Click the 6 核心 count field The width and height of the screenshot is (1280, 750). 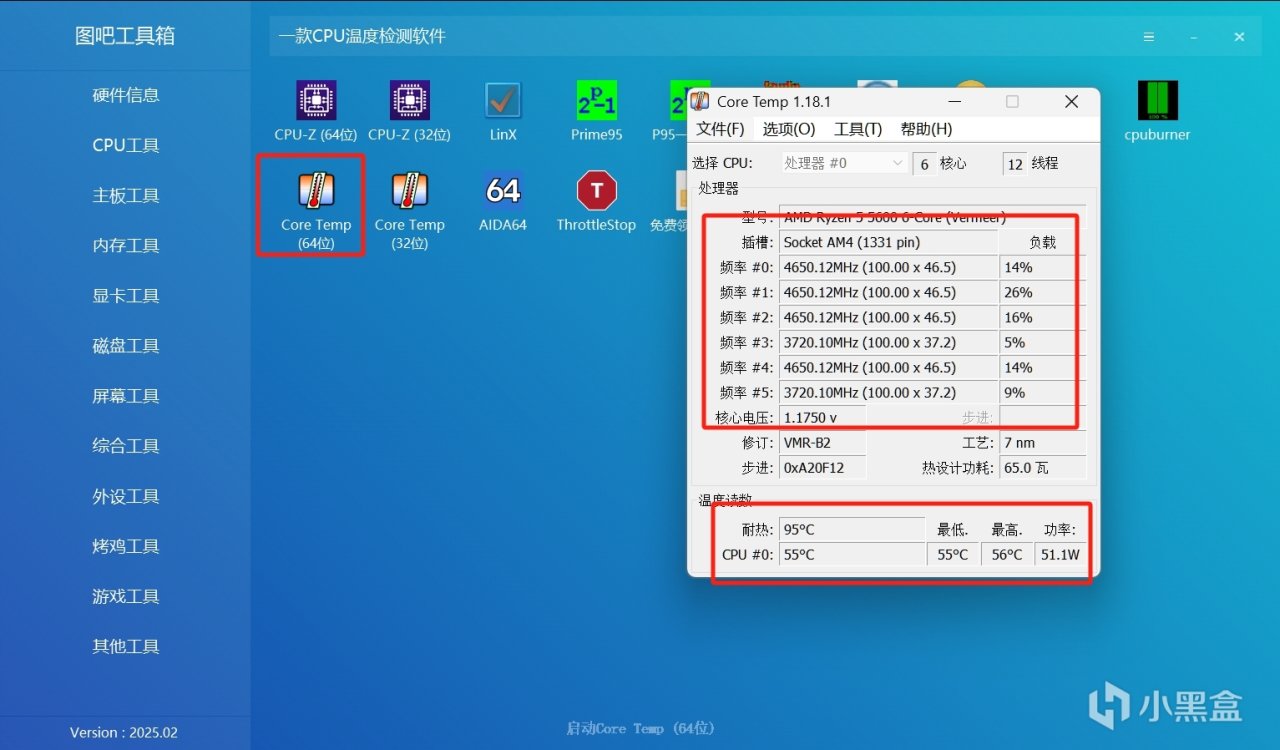pyautogui.click(x=924, y=163)
